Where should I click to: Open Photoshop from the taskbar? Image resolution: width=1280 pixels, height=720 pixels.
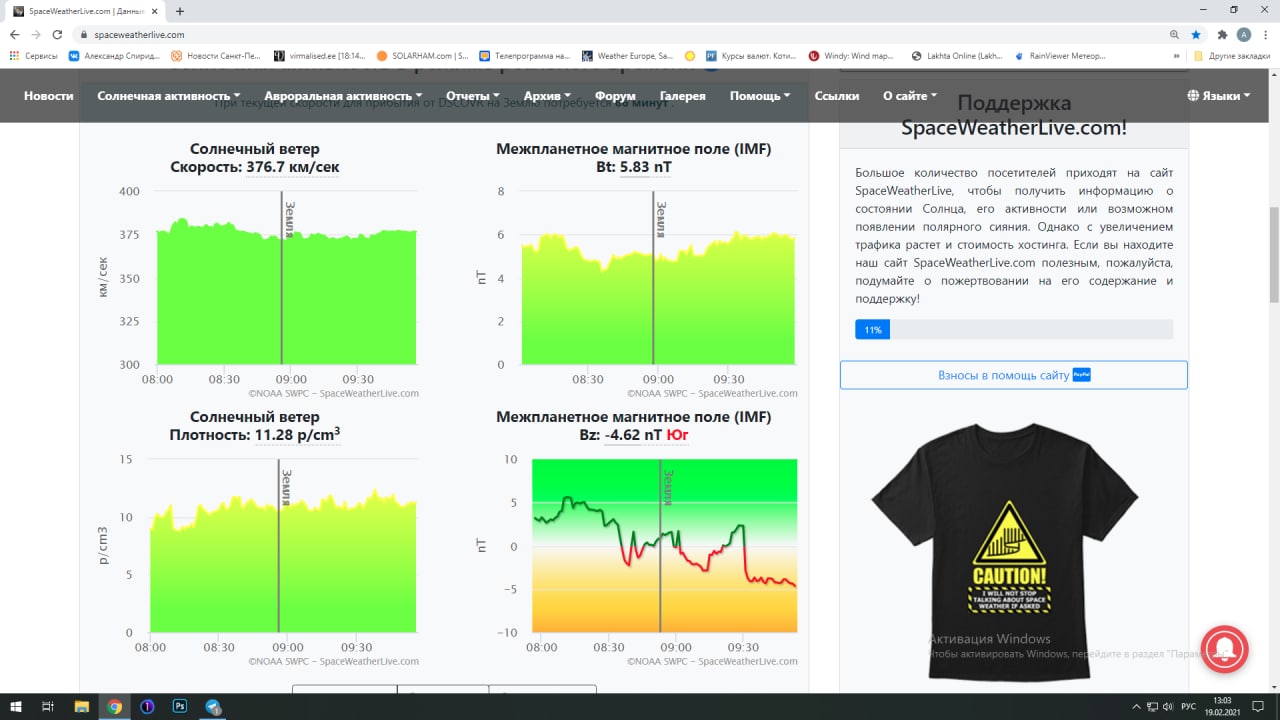pos(180,706)
